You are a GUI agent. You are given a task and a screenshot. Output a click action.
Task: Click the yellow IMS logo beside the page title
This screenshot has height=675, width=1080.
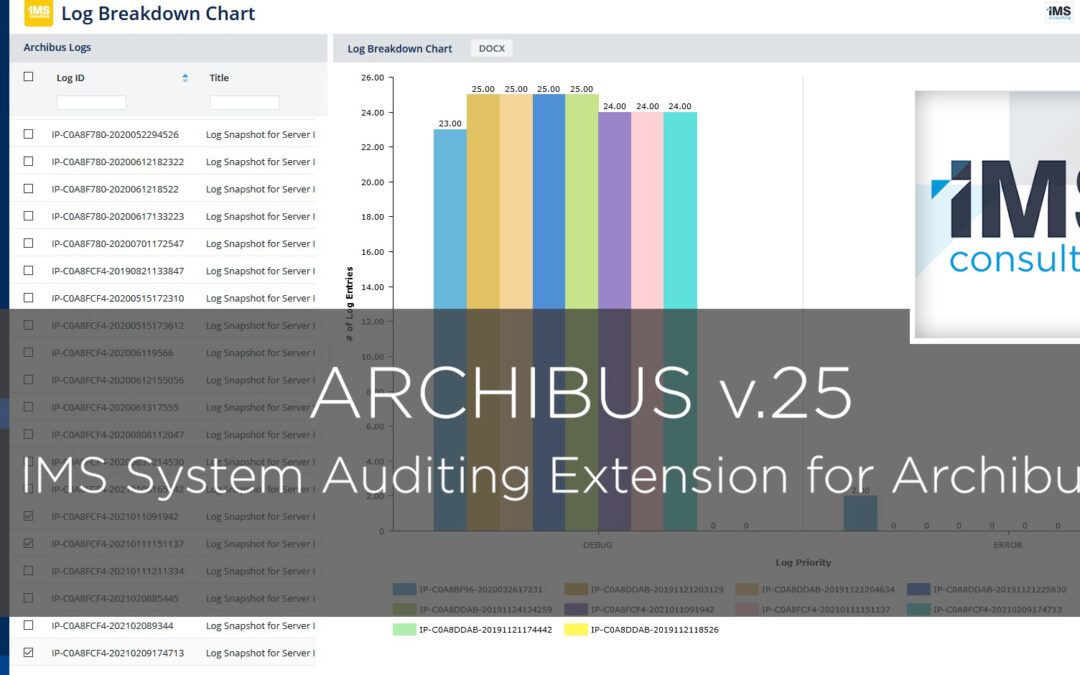39,12
